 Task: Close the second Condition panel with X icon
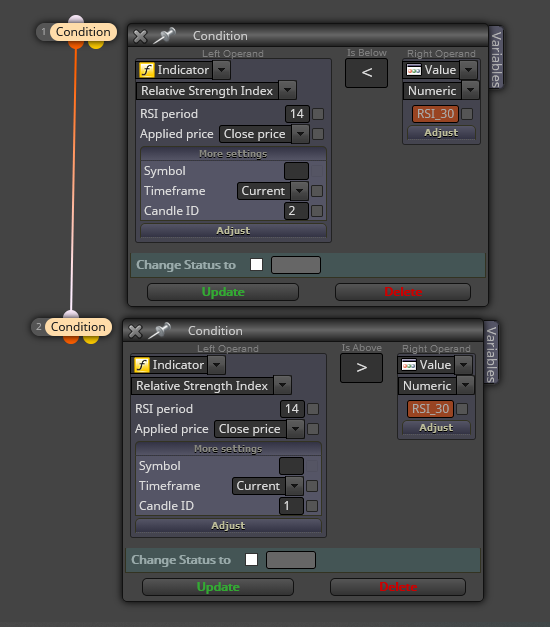click(x=135, y=331)
